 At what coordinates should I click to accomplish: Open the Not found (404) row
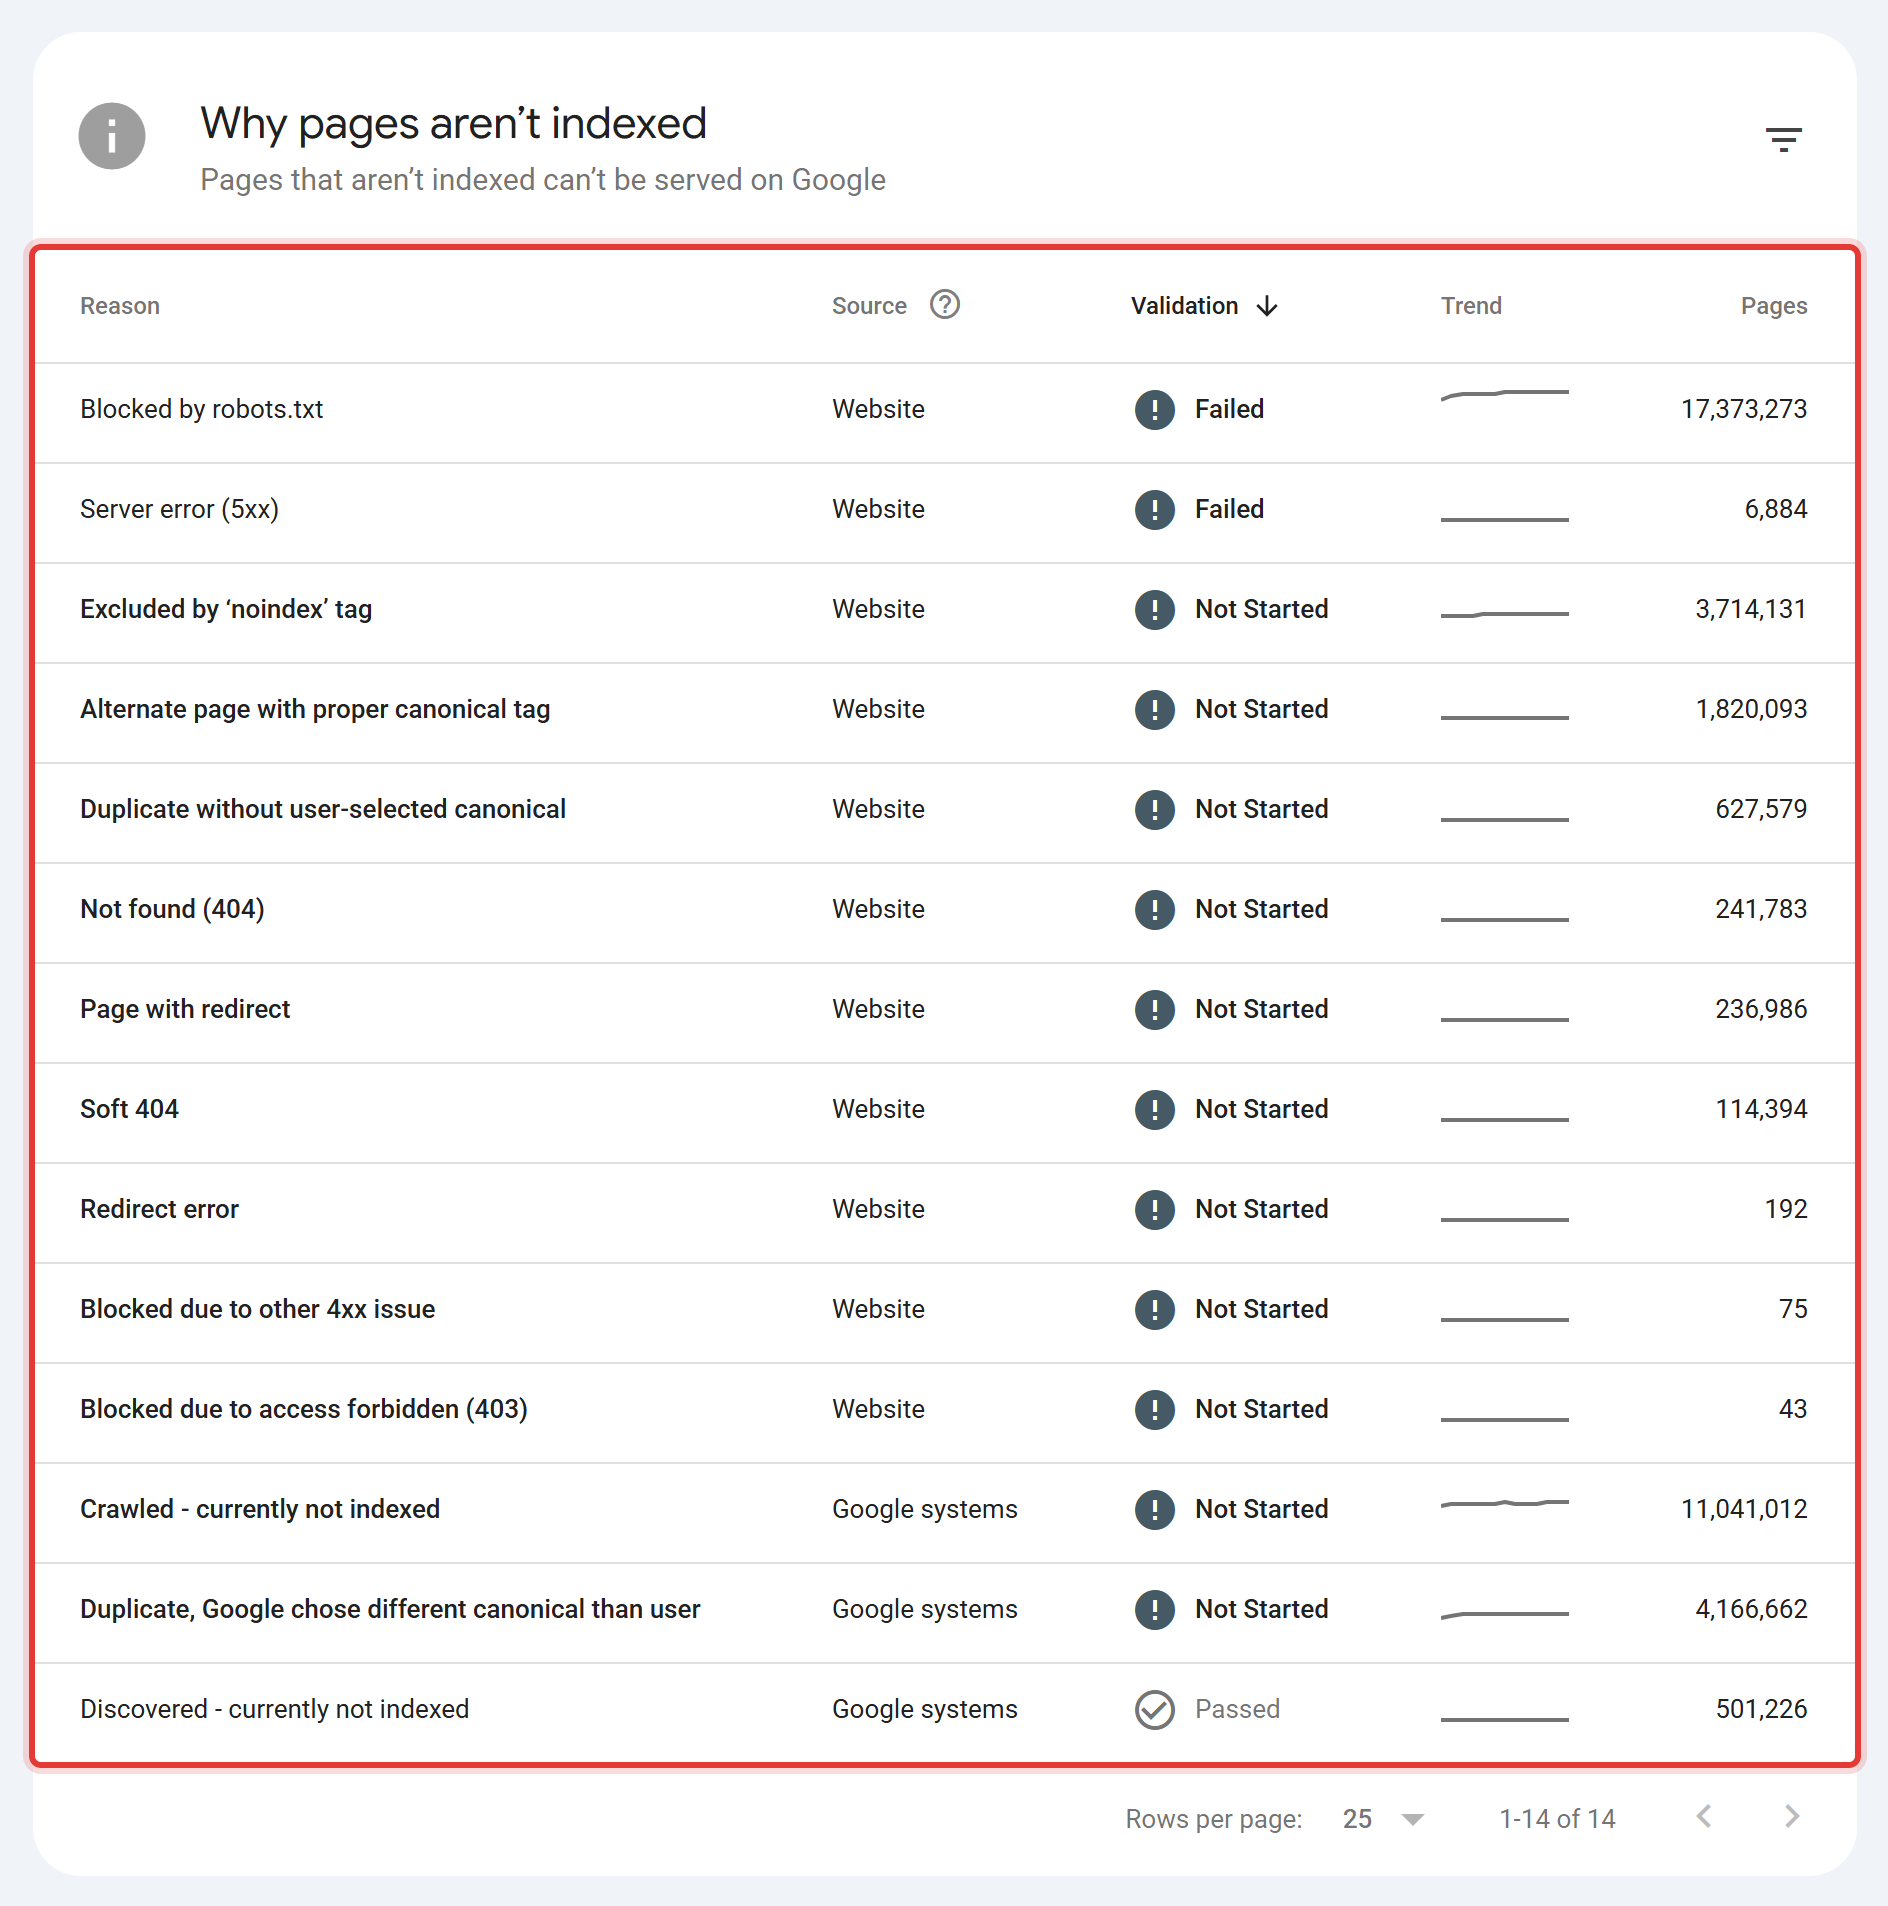944,912
